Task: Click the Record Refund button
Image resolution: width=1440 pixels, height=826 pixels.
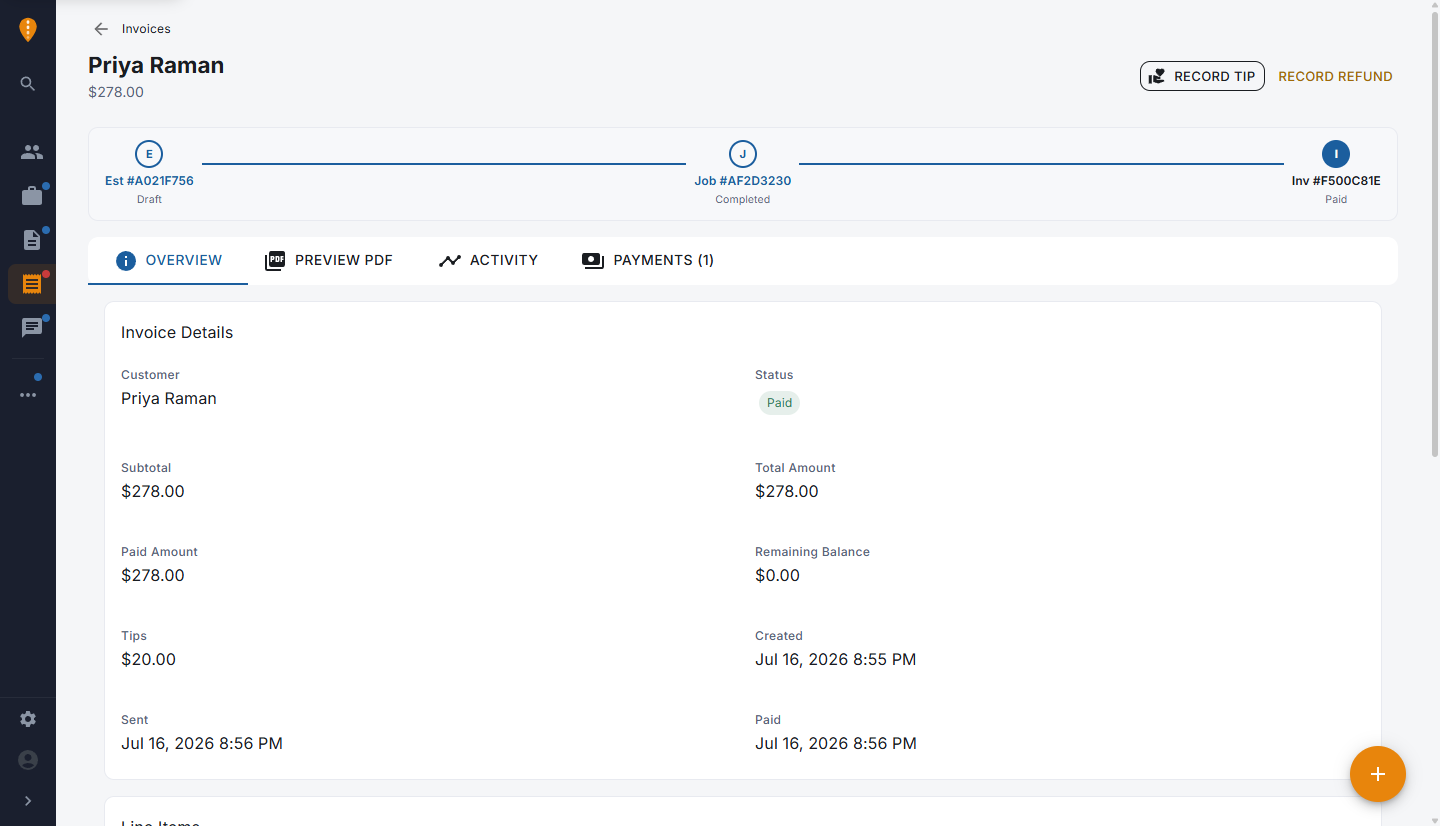Action: point(1335,76)
